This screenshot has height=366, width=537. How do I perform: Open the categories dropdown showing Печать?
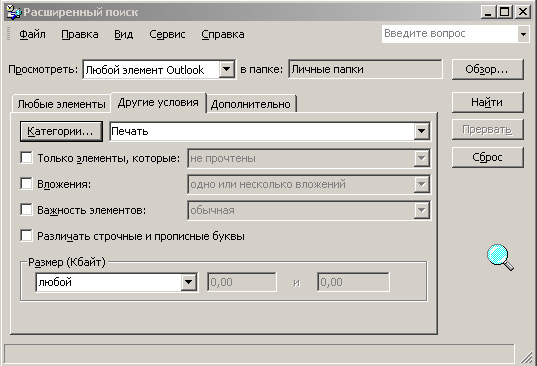(x=421, y=131)
